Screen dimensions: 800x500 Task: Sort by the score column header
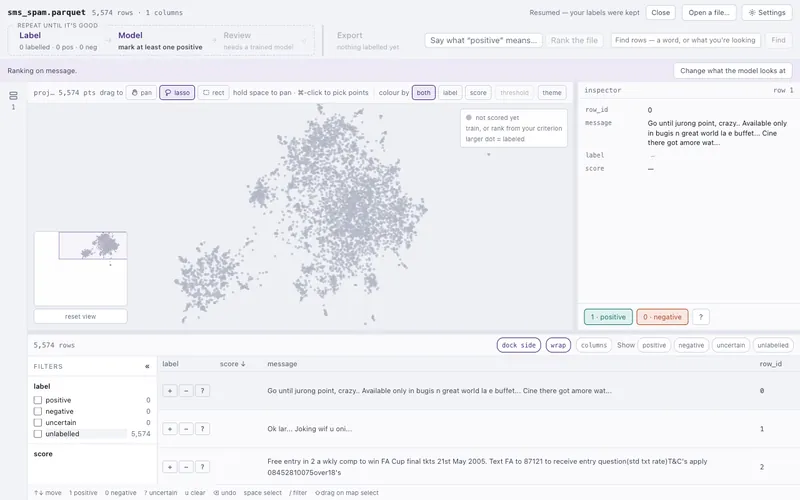[x=233, y=364]
